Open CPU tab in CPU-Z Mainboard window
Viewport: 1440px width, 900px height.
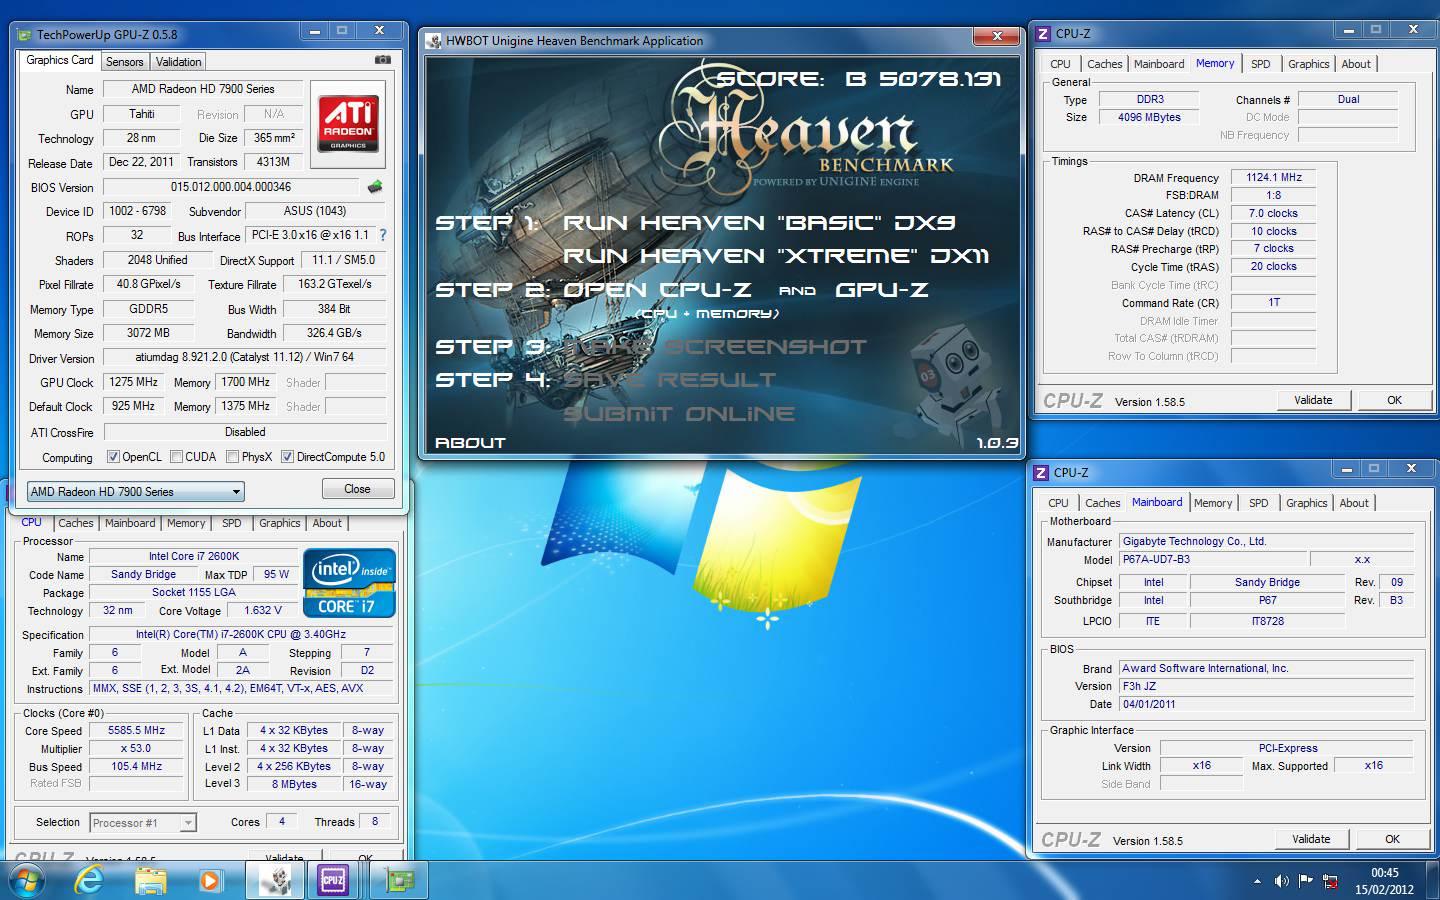pos(1059,503)
